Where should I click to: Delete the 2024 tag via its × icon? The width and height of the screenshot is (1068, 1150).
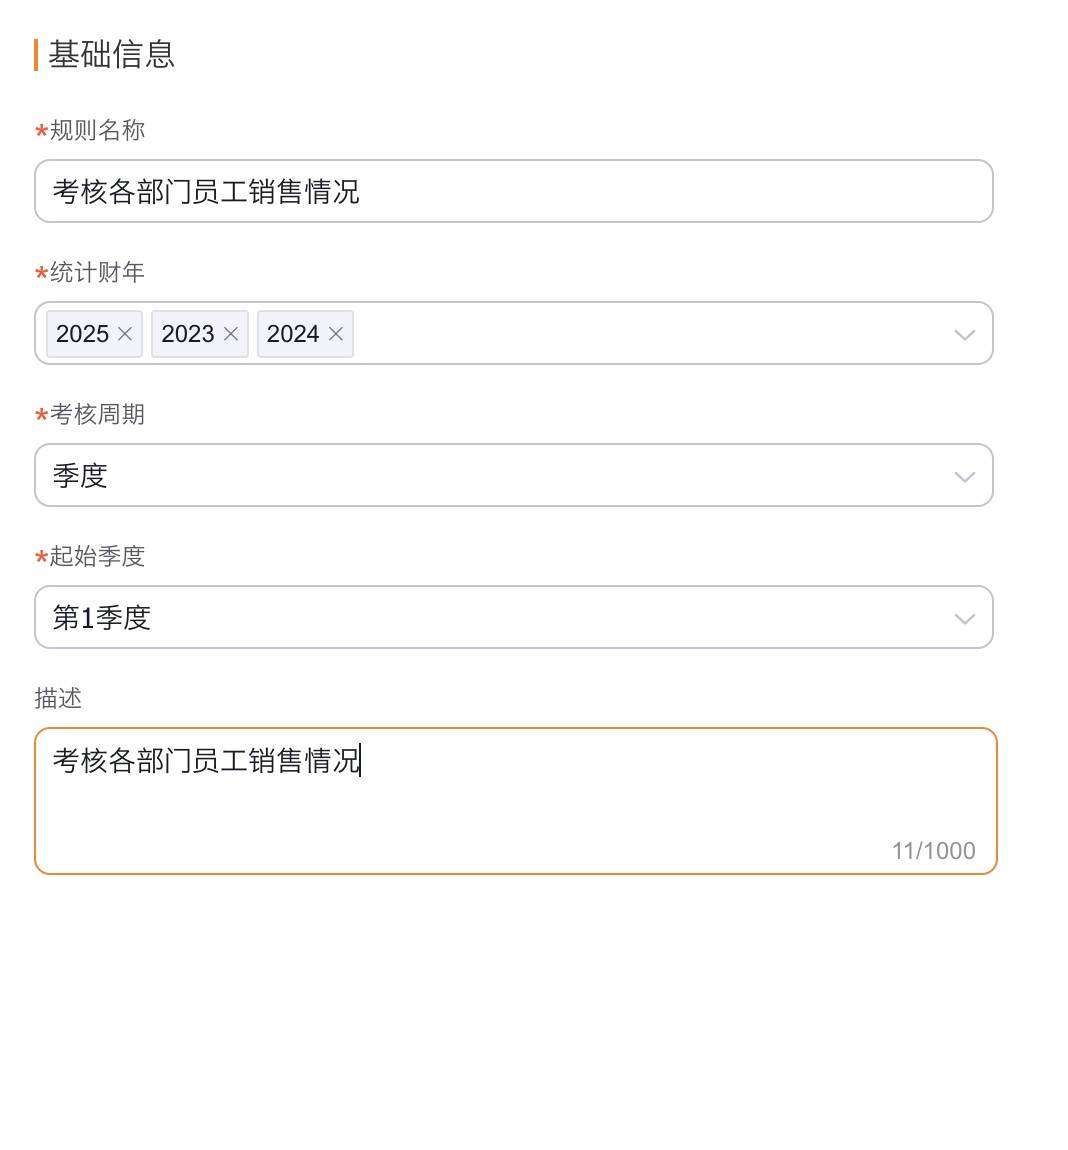(x=336, y=334)
